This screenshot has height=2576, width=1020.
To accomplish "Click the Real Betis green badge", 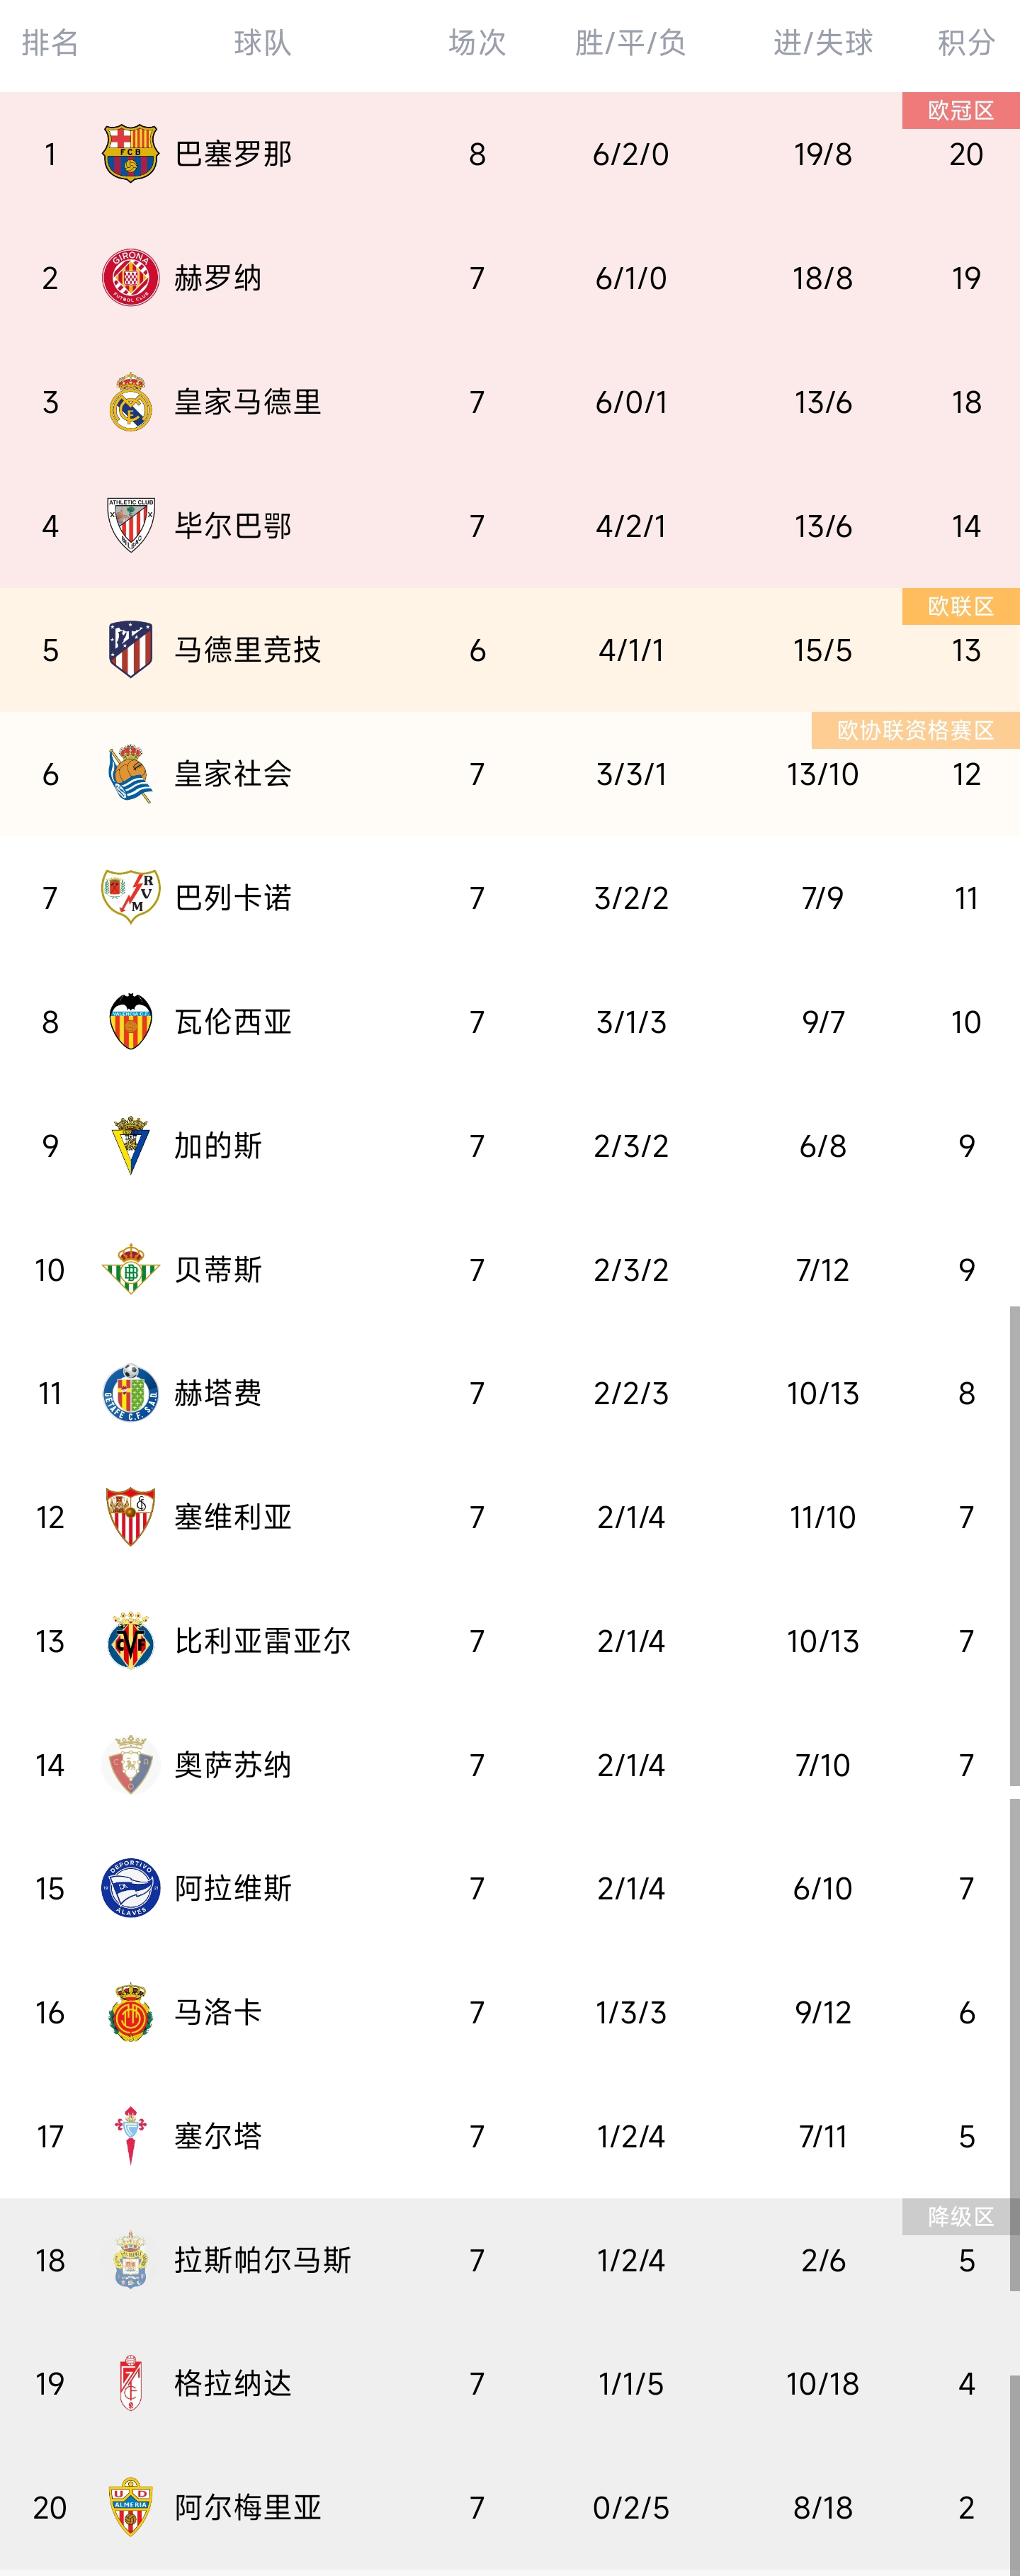I will click(130, 1269).
